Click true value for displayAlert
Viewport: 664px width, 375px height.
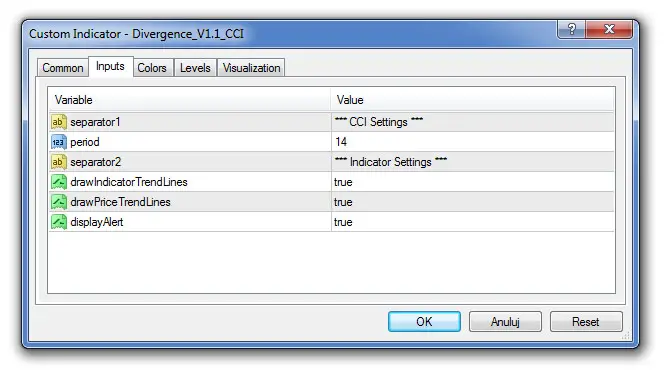click(343, 222)
